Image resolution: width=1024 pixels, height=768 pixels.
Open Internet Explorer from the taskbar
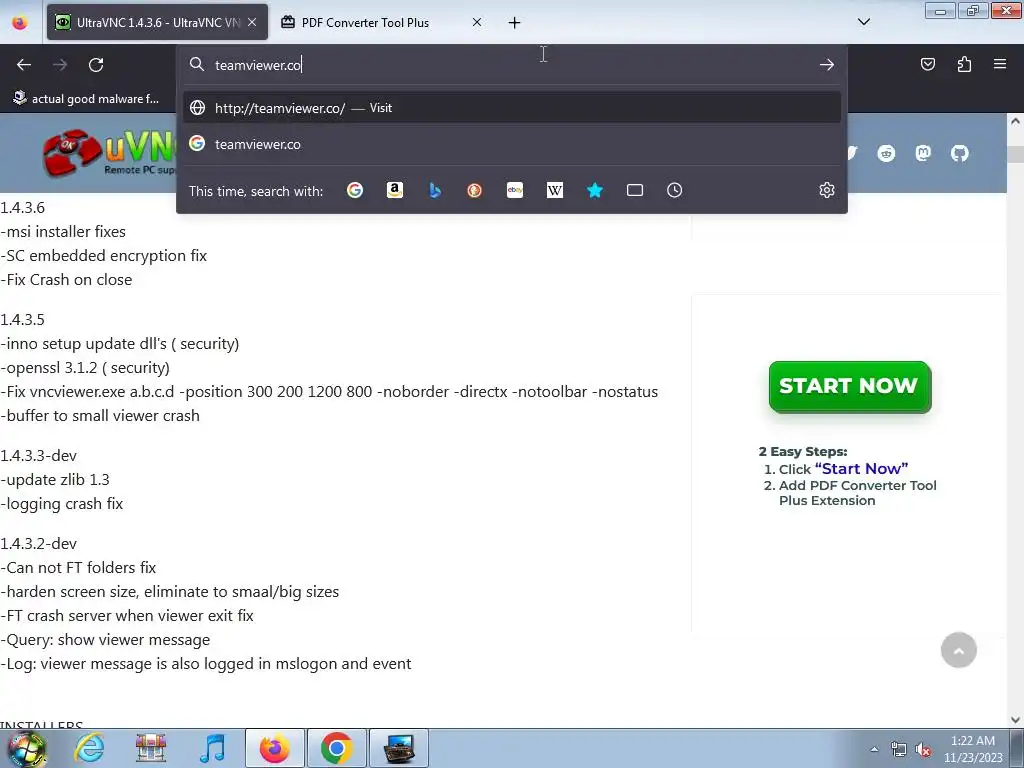[89, 748]
